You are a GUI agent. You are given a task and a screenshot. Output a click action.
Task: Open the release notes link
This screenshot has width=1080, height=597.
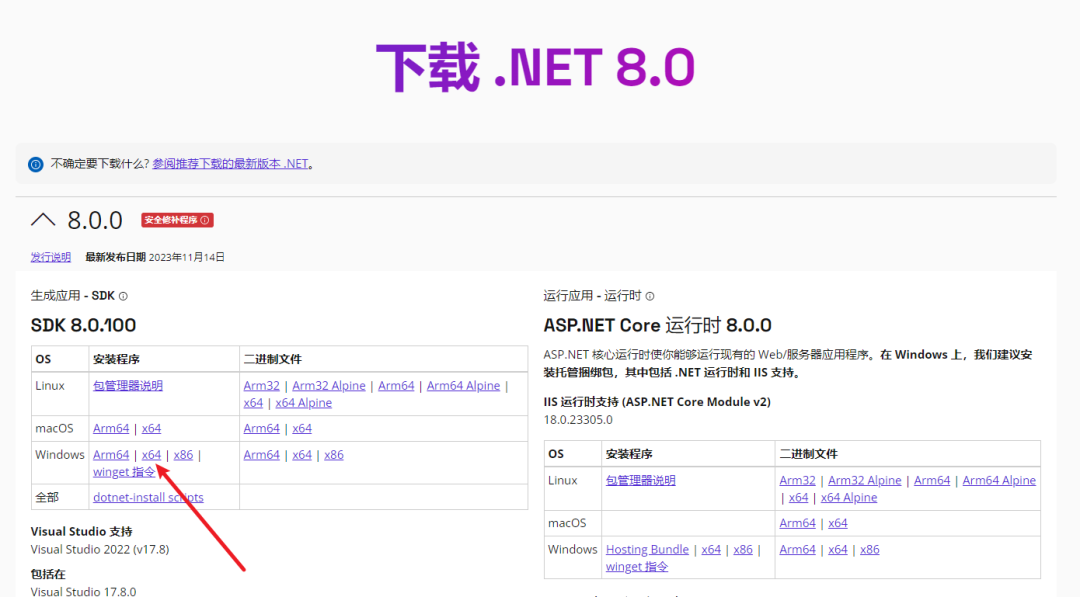pyautogui.click(x=50, y=257)
